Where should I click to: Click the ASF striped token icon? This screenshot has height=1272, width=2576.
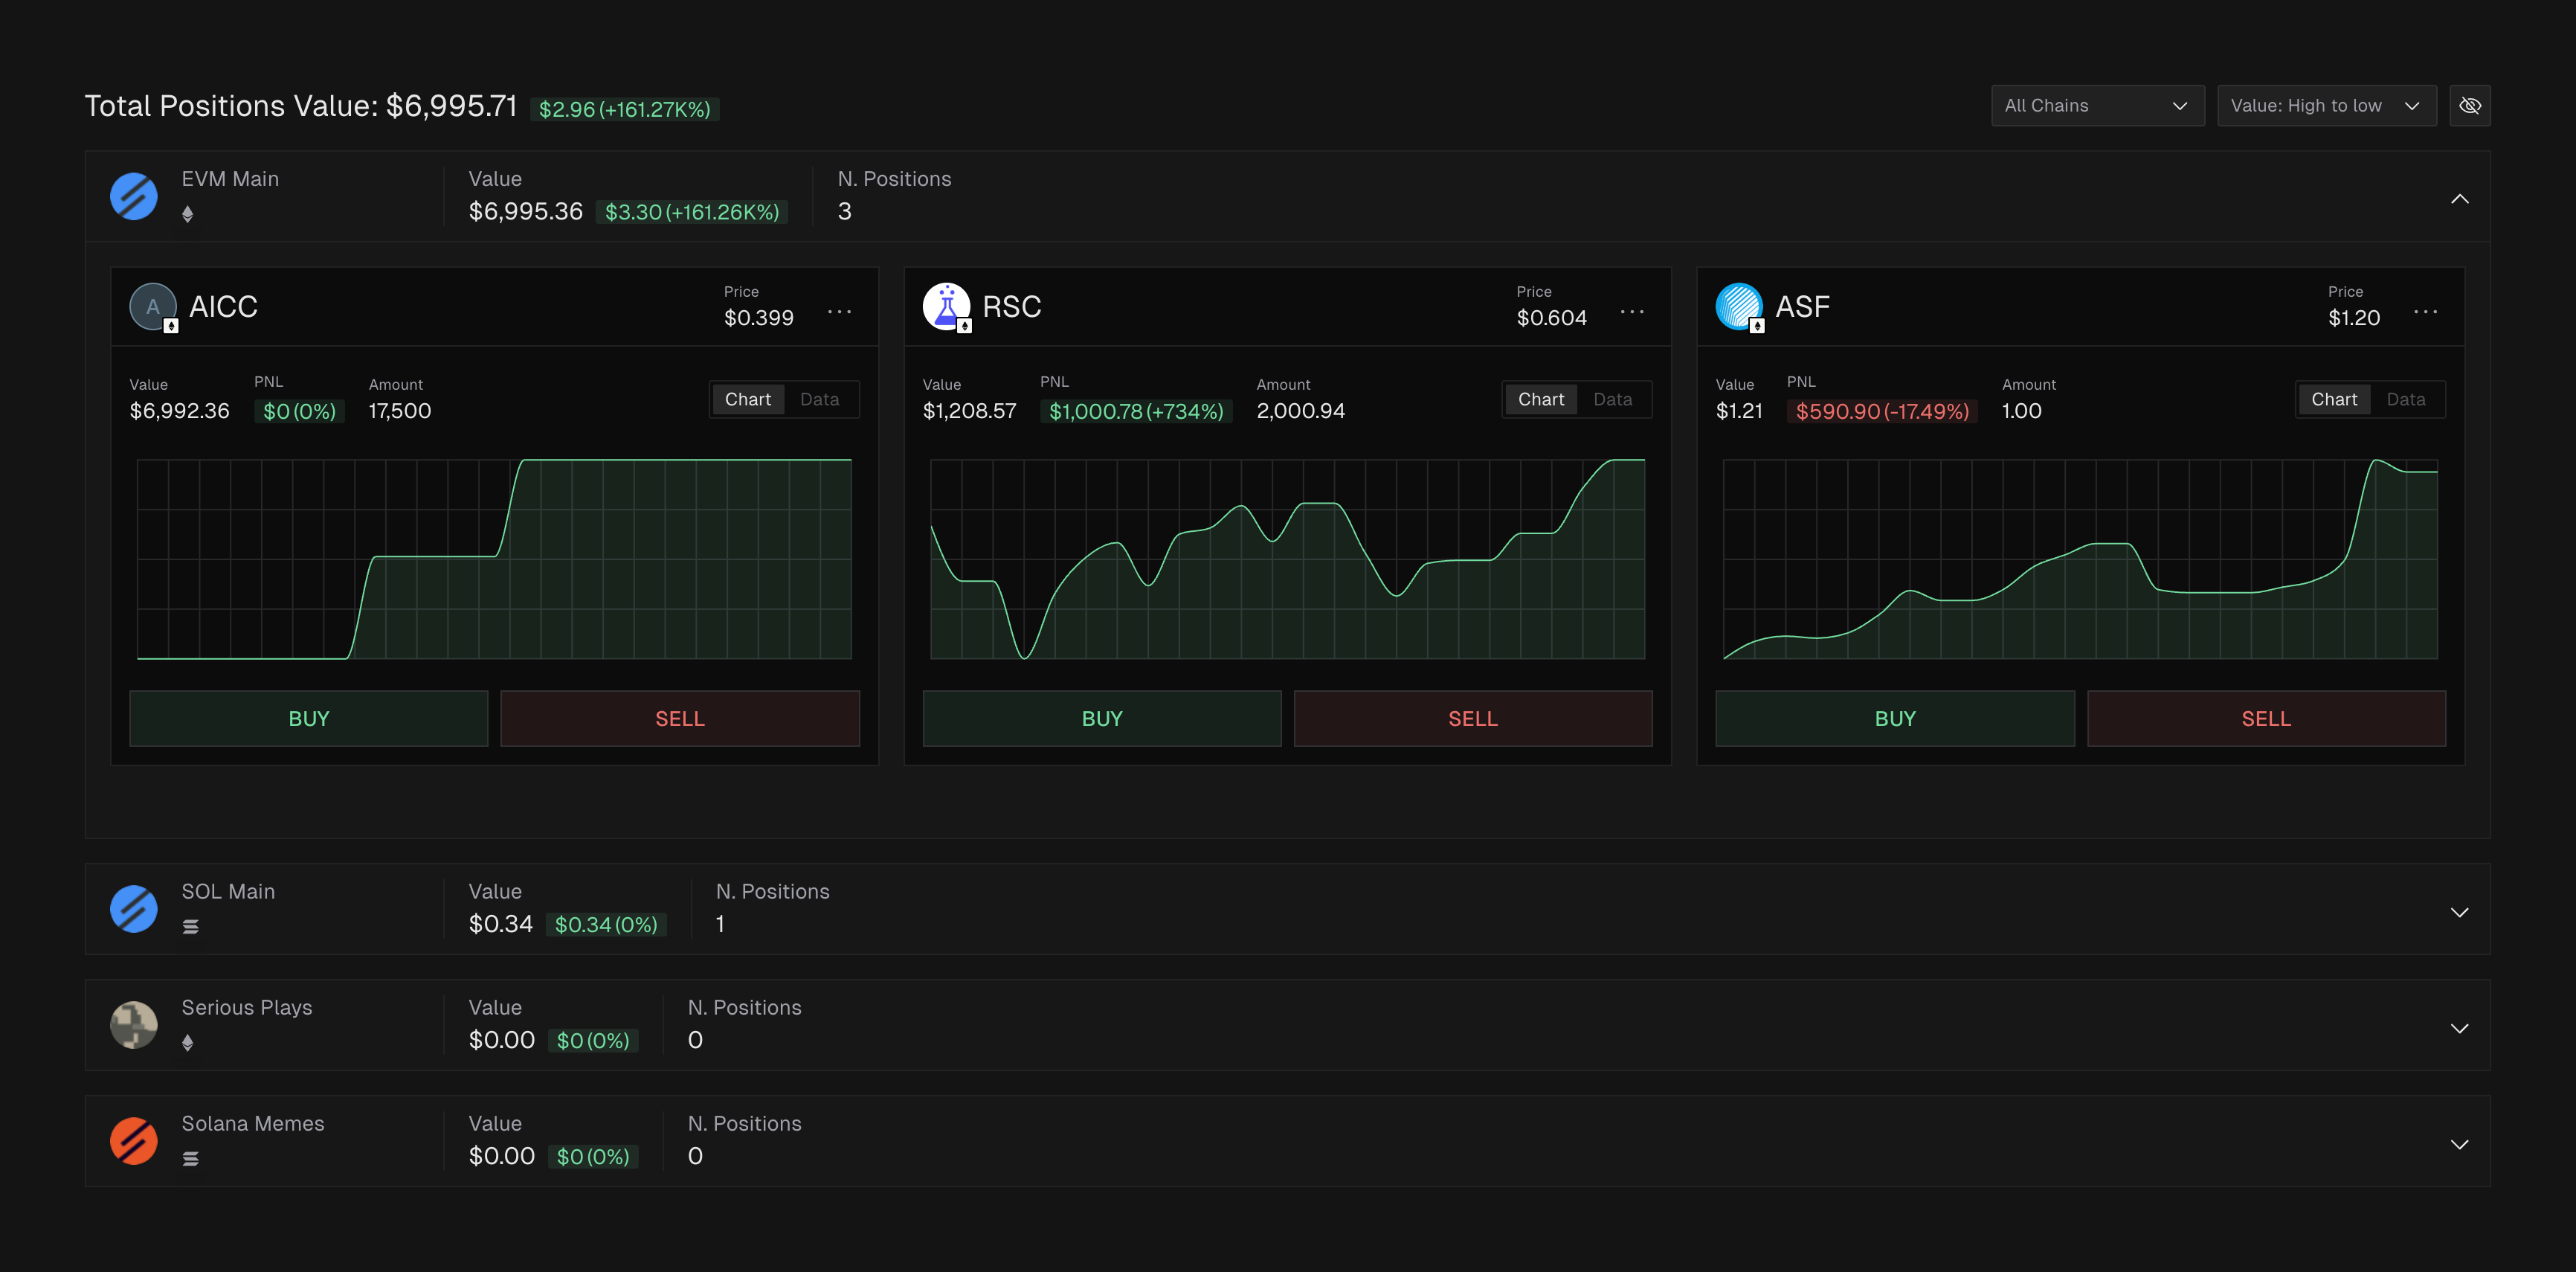[x=1739, y=306]
